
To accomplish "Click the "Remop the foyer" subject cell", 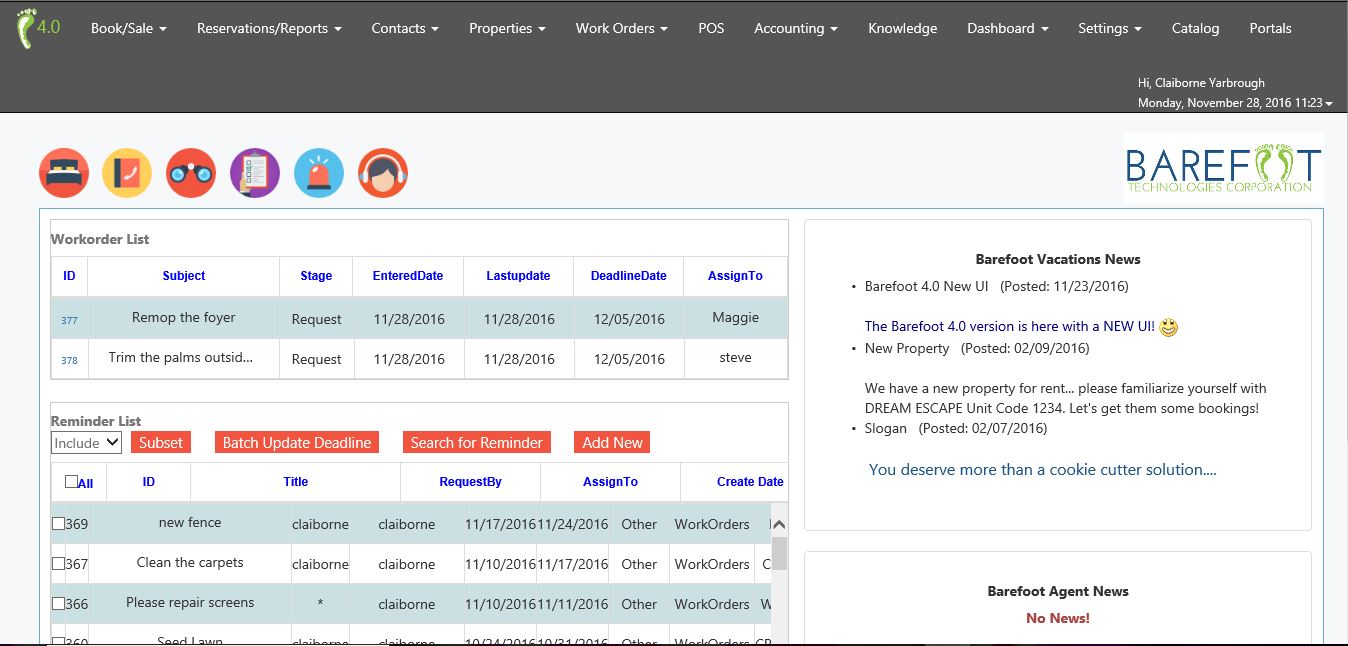I will 184,318.
